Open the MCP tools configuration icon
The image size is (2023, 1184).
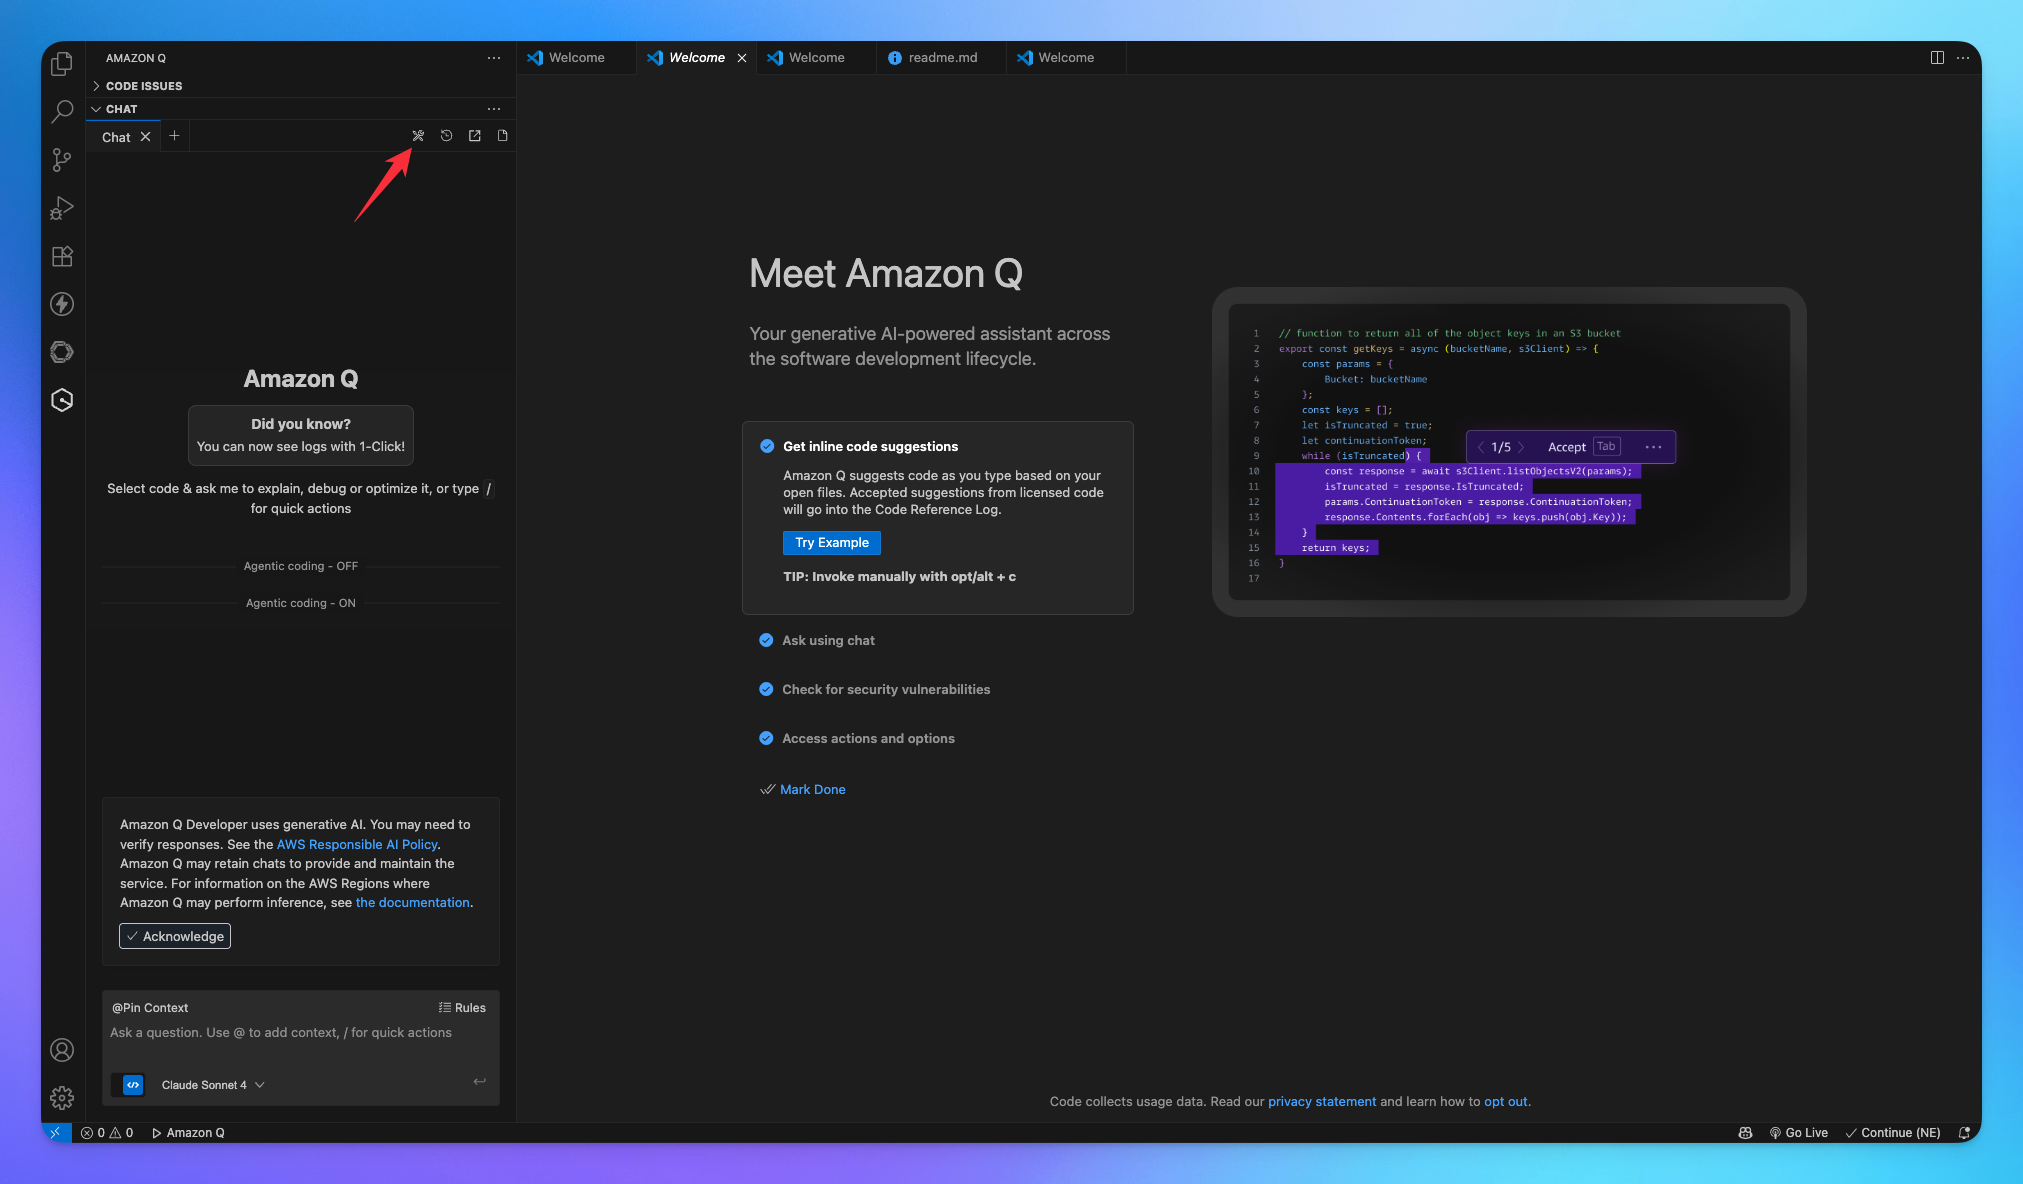pyautogui.click(x=418, y=136)
